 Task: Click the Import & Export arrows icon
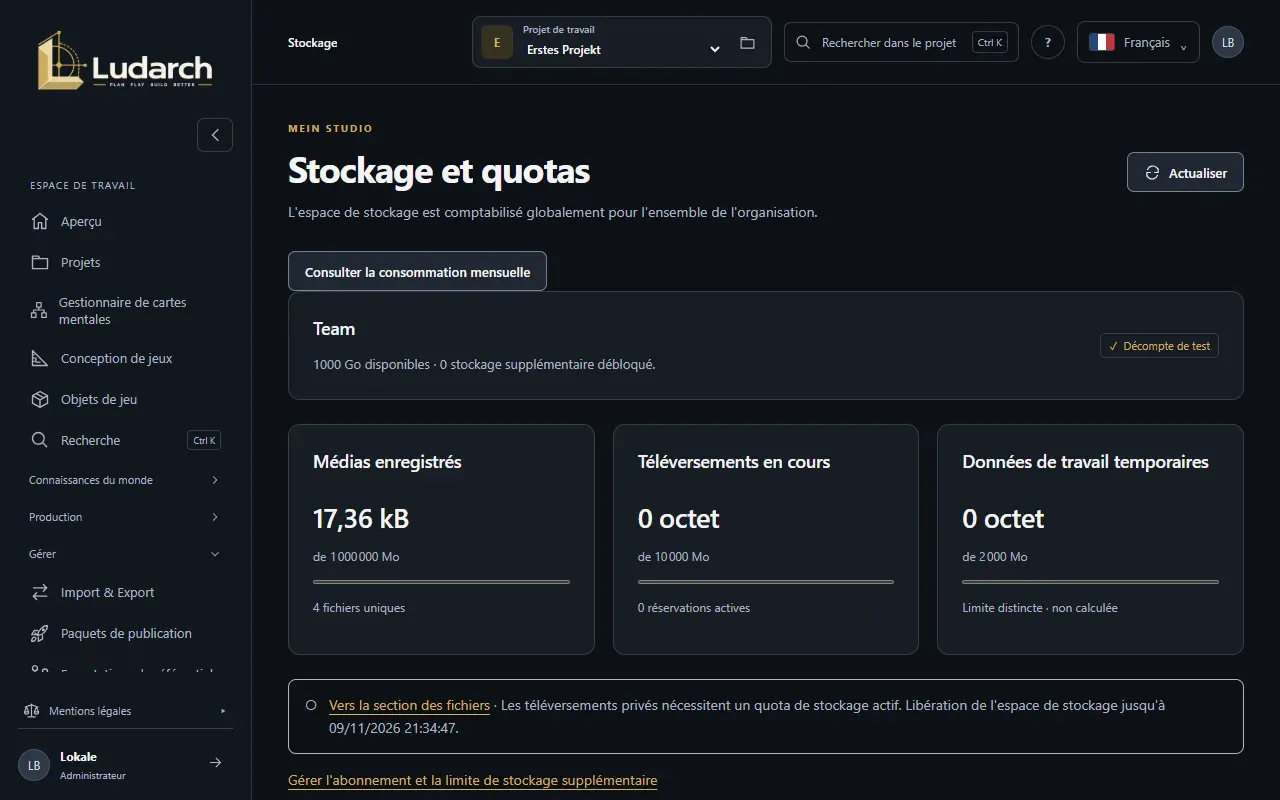tap(40, 592)
